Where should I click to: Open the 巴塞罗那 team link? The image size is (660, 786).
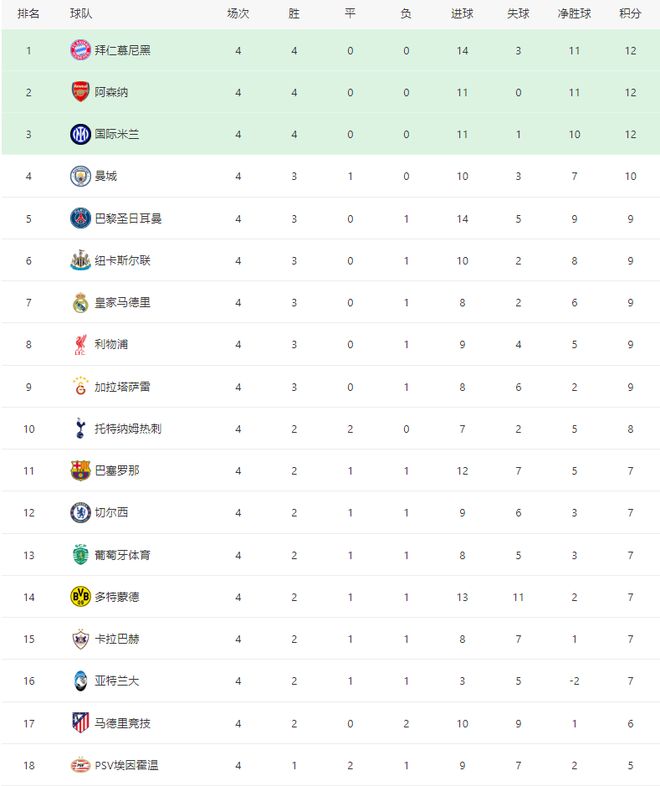117,470
